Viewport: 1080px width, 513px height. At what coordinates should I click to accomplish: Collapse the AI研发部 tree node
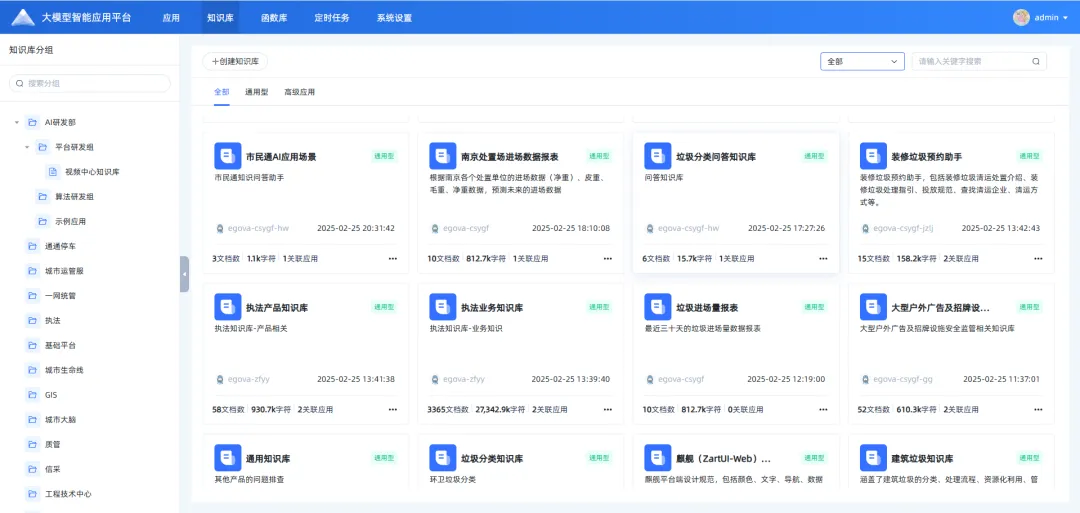pyautogui.click(x=17, y=123)
